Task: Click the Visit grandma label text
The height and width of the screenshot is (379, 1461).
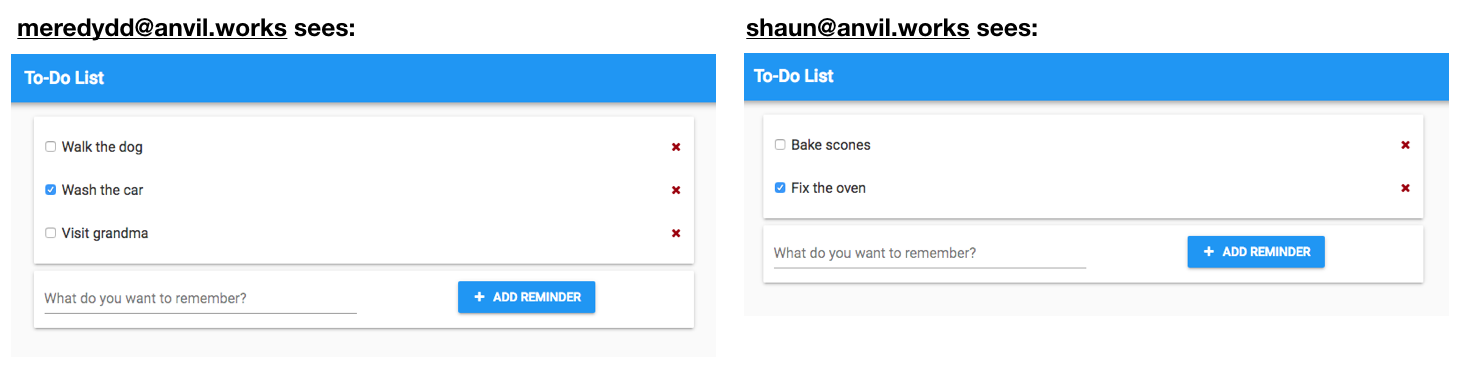Action: point(105,233)
